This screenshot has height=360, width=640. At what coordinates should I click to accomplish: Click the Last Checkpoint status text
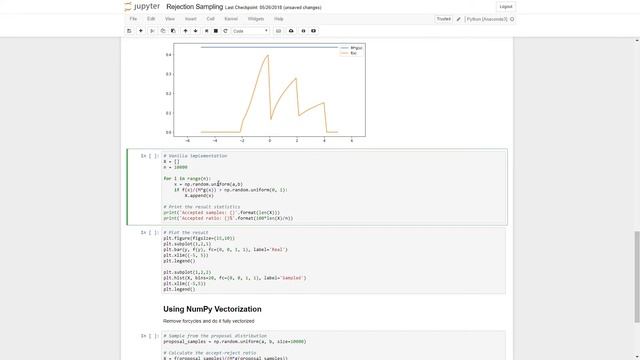point(273,7)
